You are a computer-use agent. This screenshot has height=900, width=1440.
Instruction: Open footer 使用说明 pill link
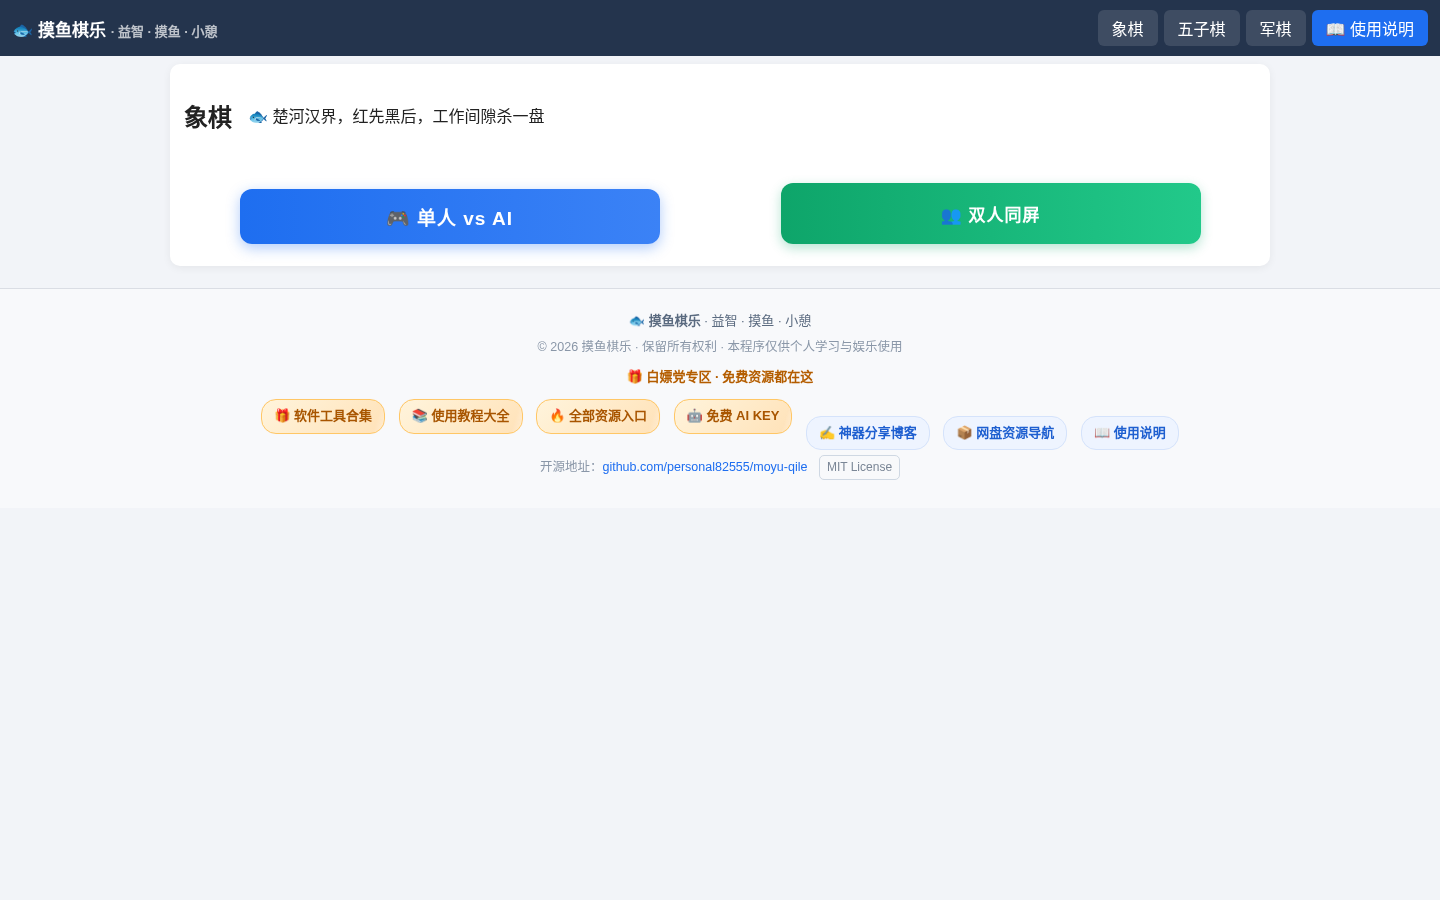pos(1130,433)
